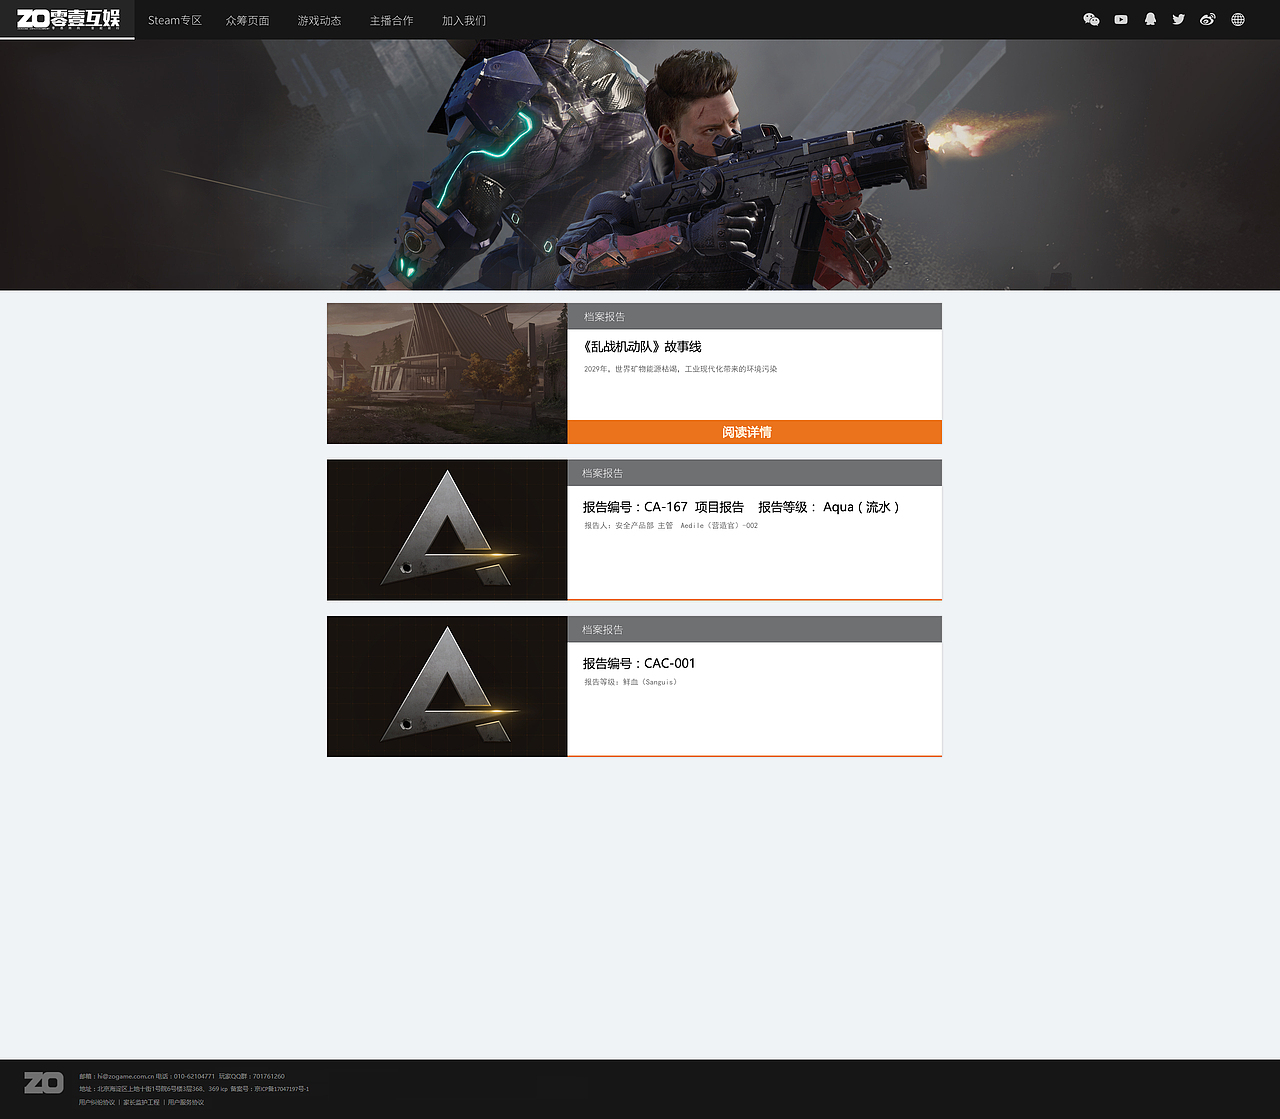This screenshot has height=1119, width=1280.
Task: Click the 报告等级：鲜血（Sanguis） line
Action: click(631, 682)
